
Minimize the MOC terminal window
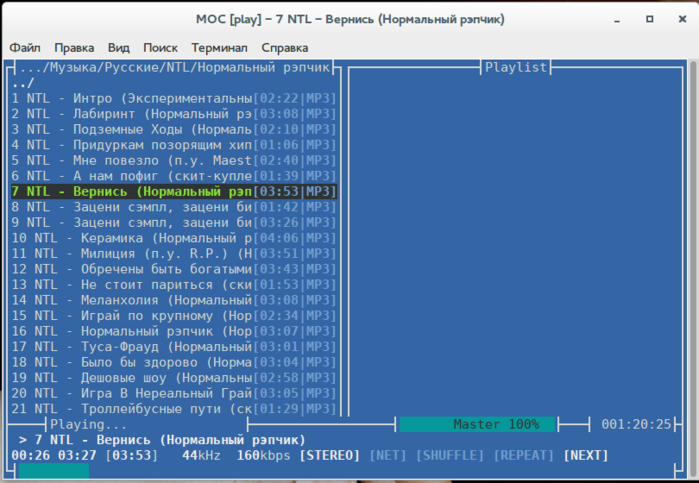coord(617,20)
